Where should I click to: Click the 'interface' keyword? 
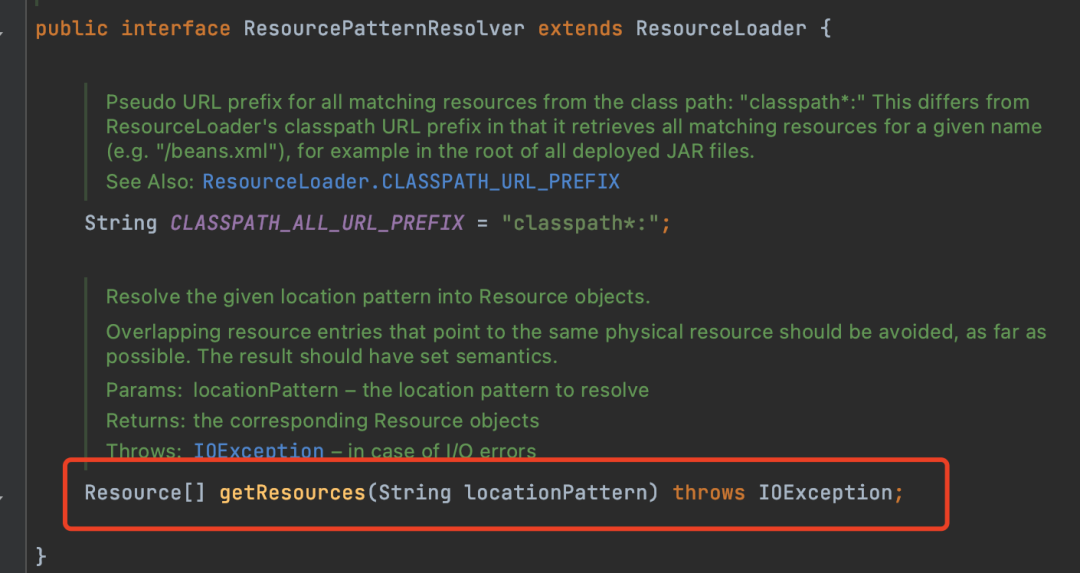click(176, 29)
